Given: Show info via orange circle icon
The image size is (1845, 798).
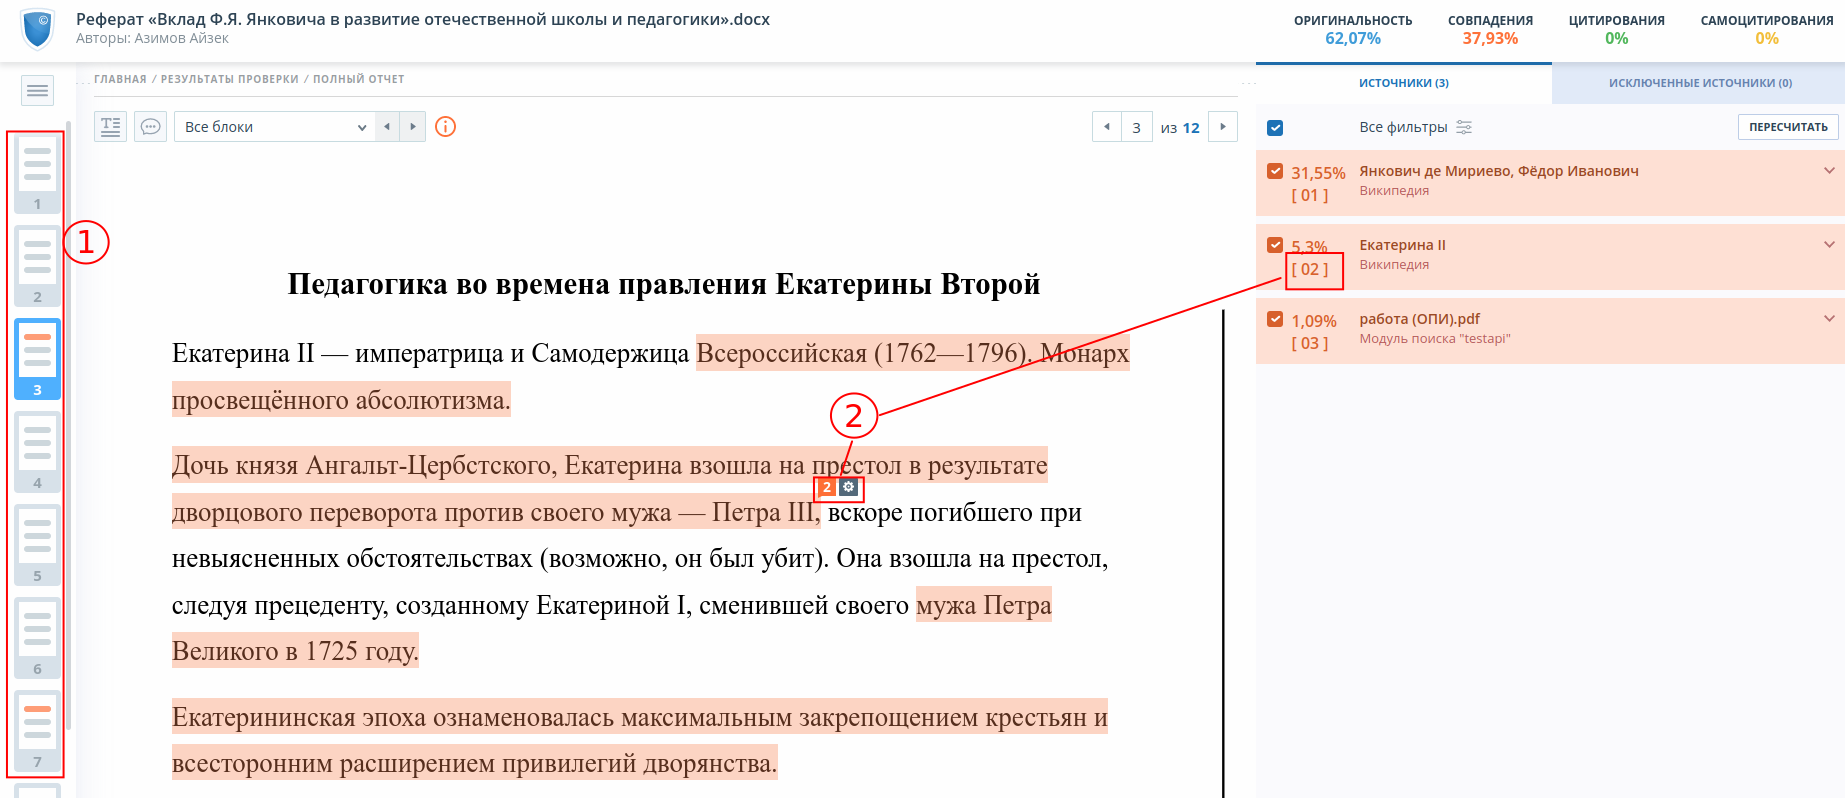Looking at the screenshot, I should pos(446,127).
